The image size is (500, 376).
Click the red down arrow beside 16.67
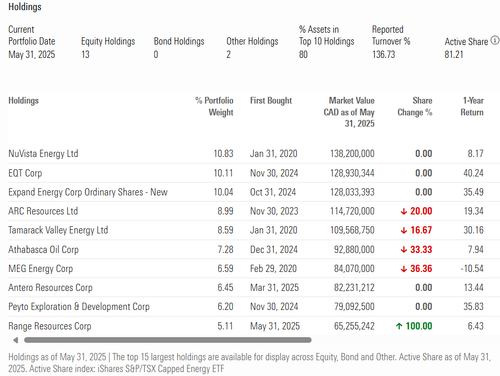(404, 230)
